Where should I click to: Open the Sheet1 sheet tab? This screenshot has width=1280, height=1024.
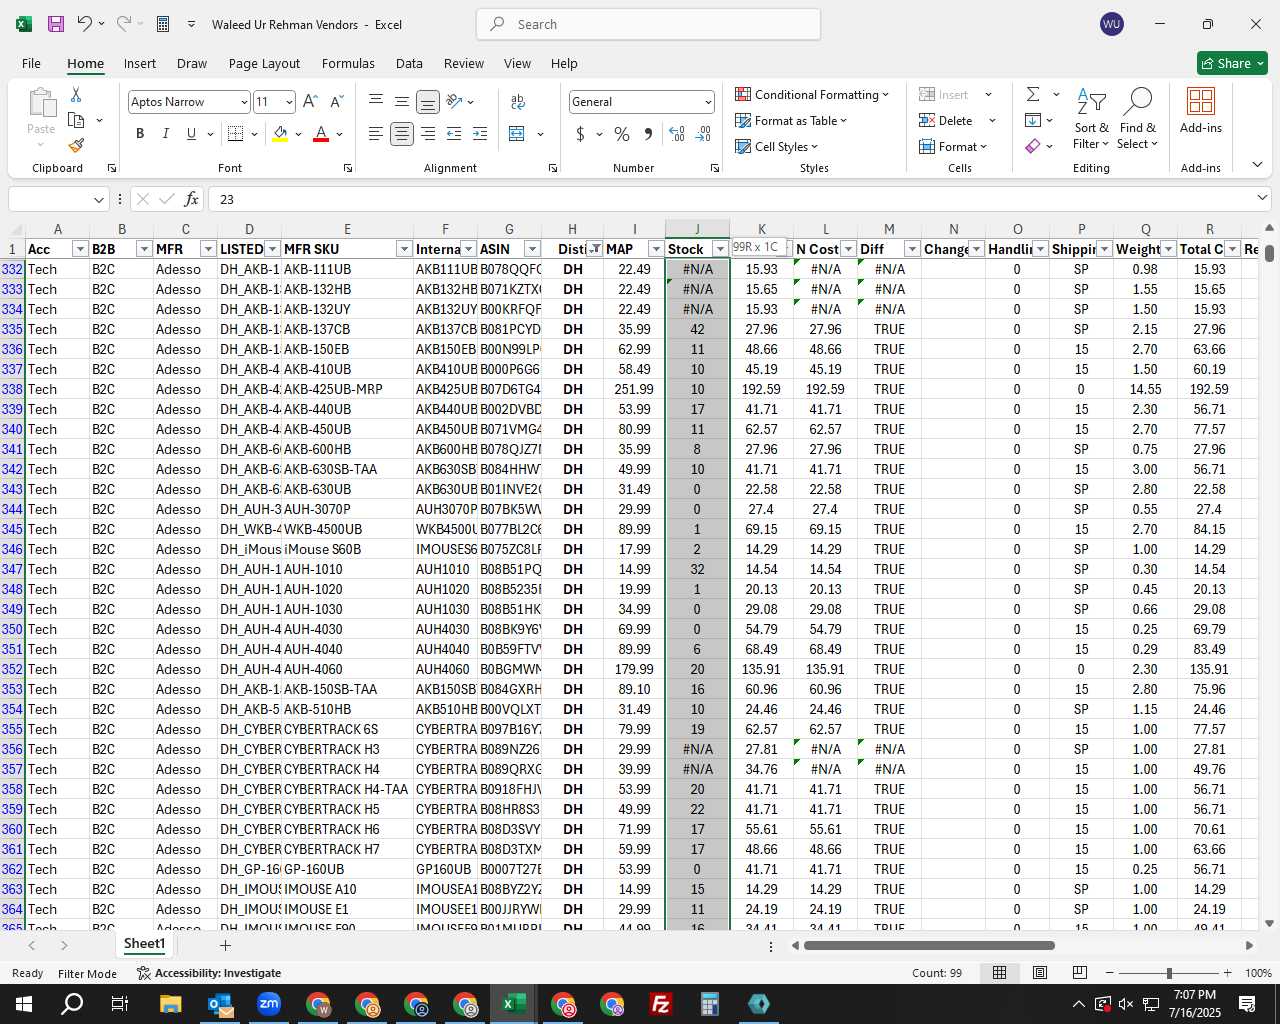144,944
